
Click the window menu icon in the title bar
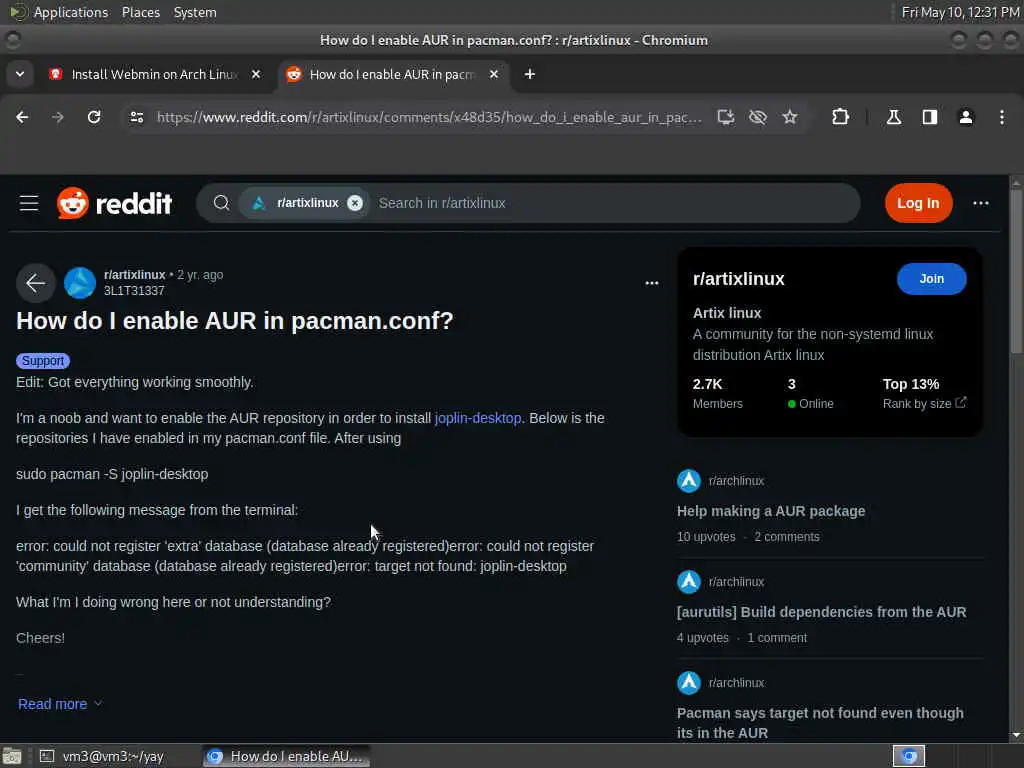point(12,40)
